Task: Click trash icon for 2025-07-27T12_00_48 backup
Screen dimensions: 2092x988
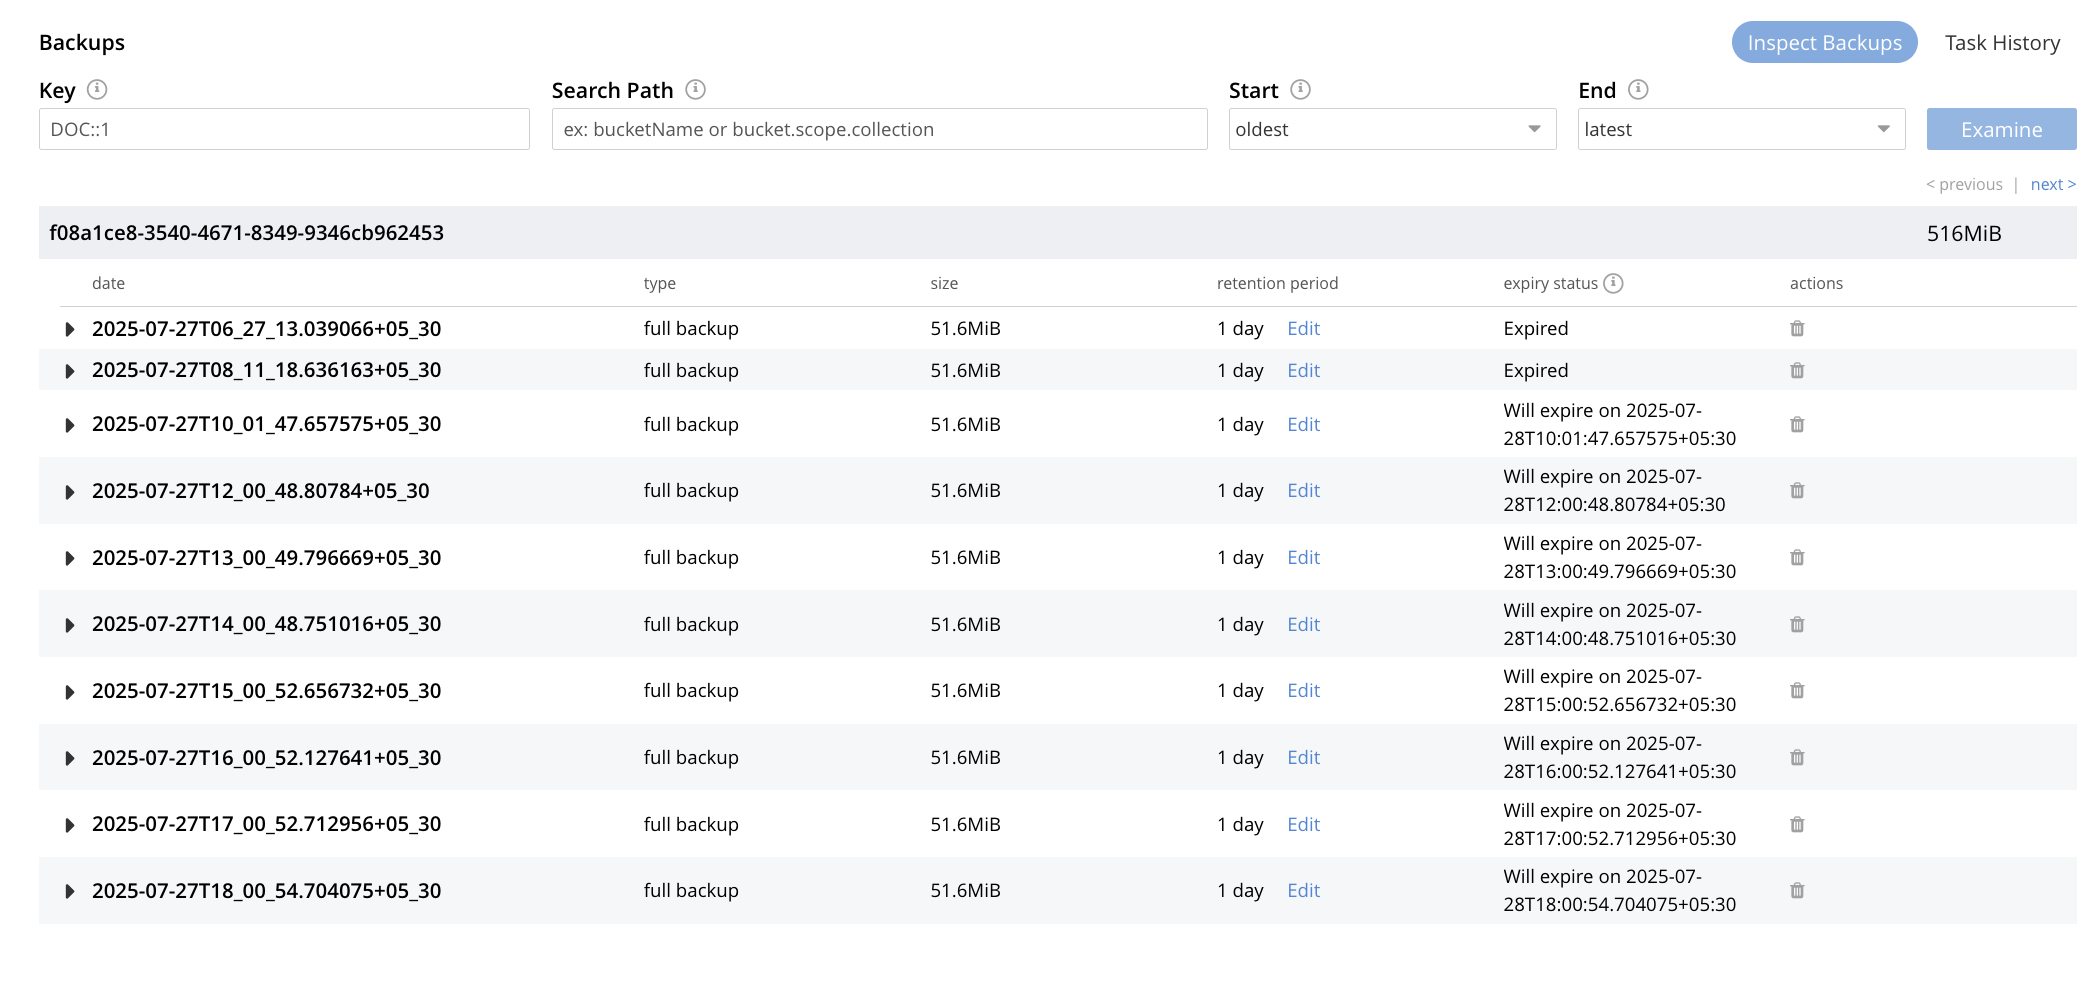Action: coord(1796,491)
